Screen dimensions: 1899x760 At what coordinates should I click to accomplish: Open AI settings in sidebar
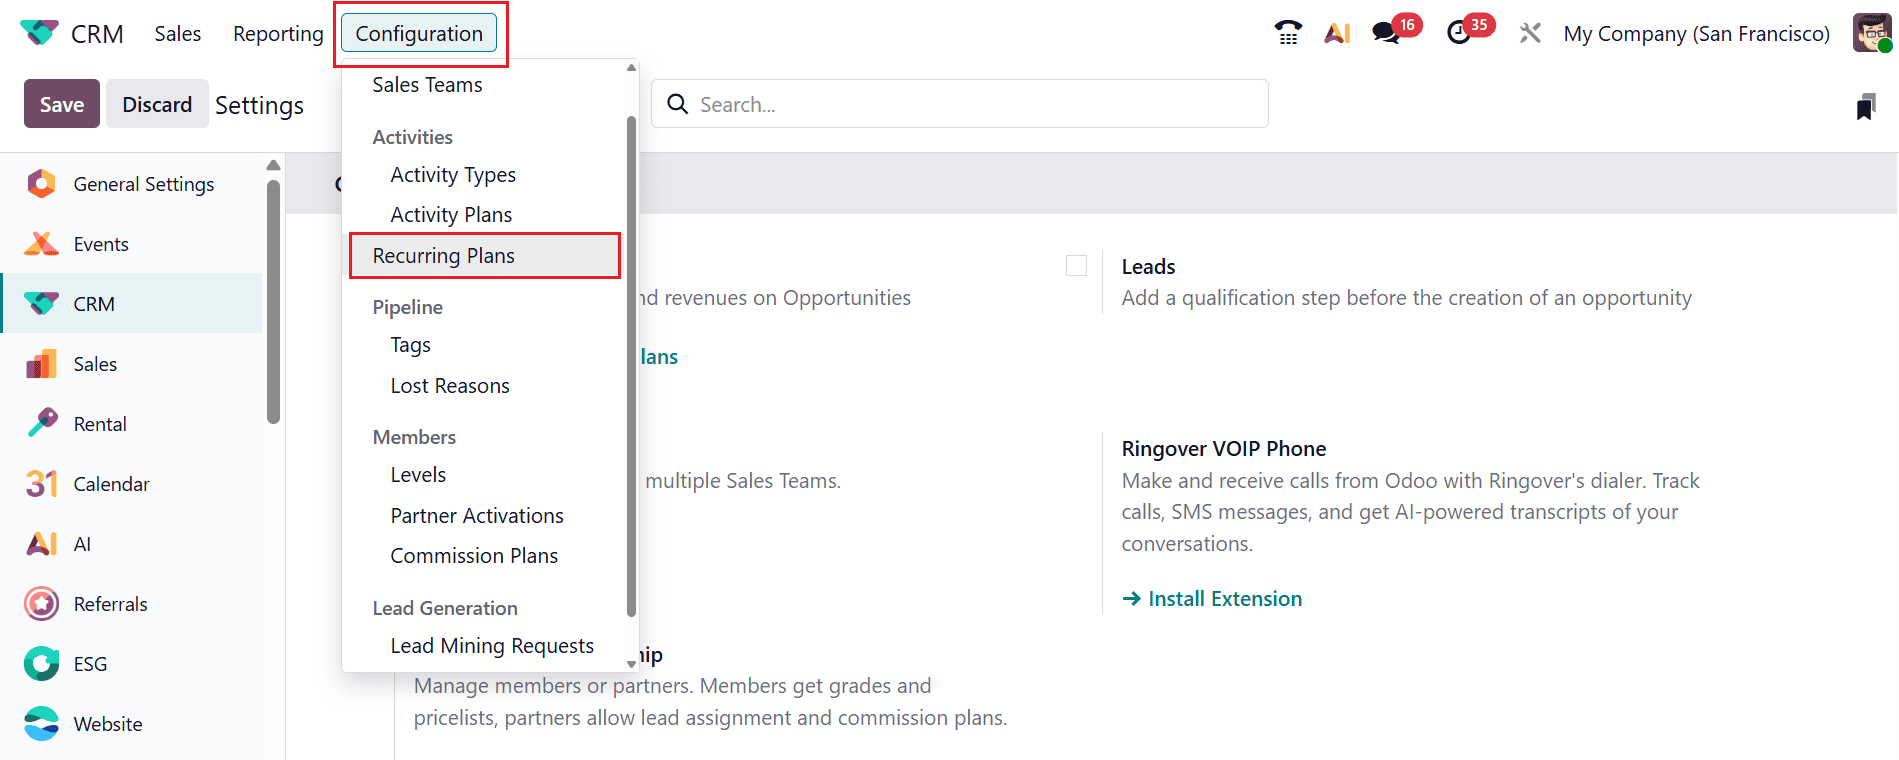tap(132, 544)
